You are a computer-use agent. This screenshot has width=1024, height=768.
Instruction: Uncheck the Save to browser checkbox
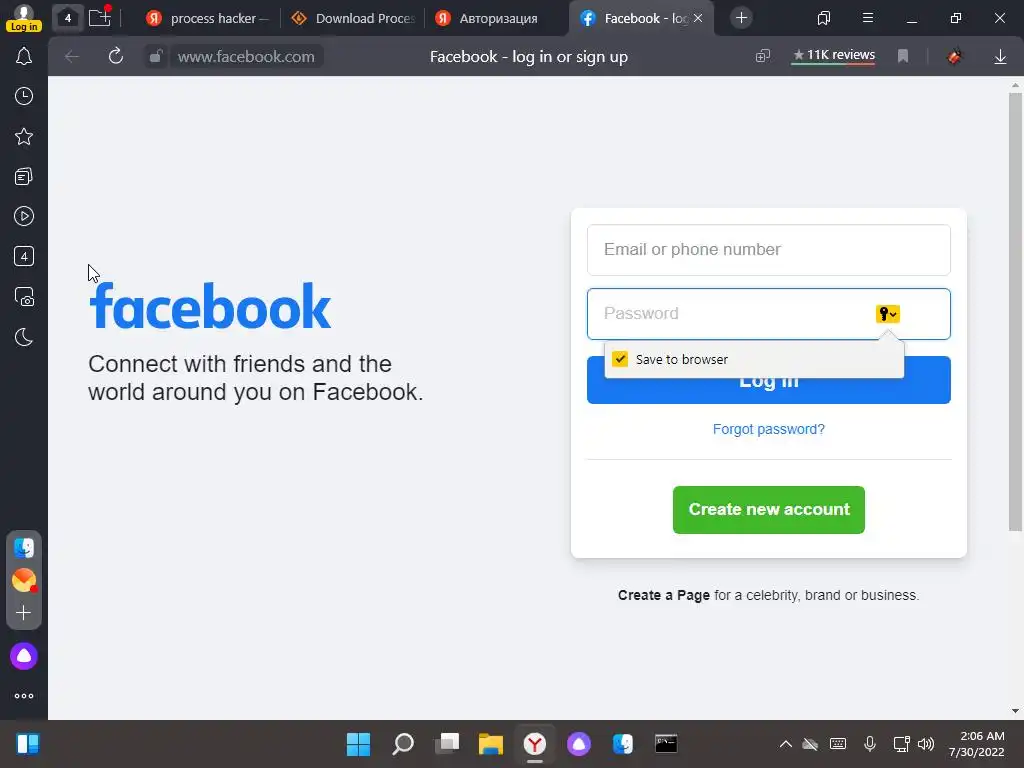620,359
